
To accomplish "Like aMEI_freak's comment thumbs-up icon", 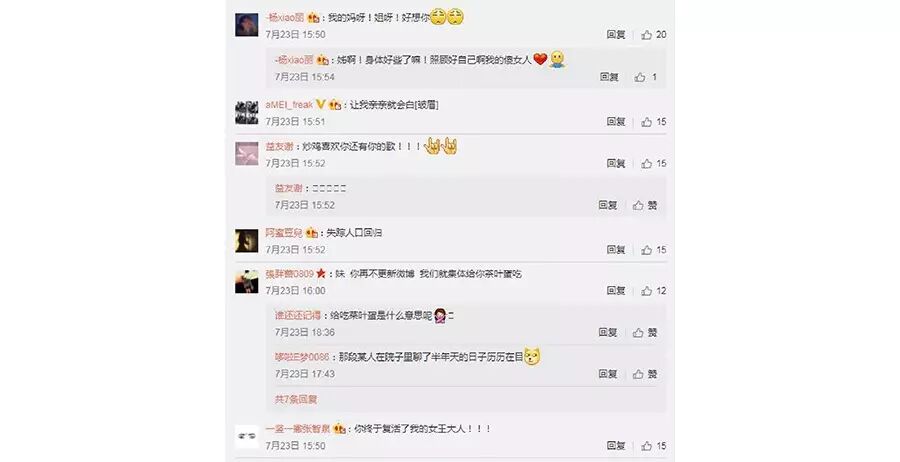I will [646, 122].
